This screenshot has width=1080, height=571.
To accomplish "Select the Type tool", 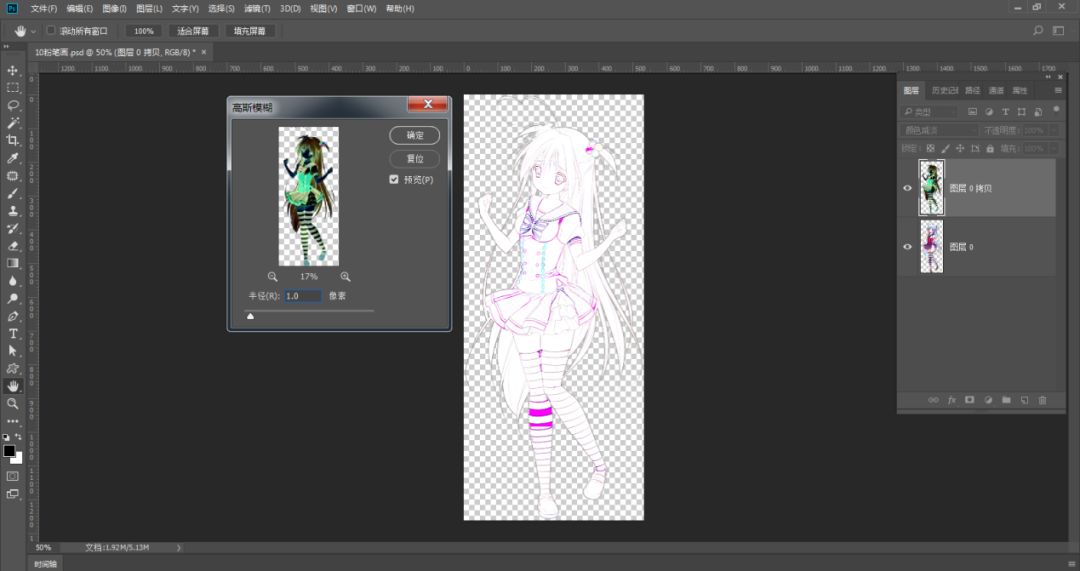I will [13, 333].
